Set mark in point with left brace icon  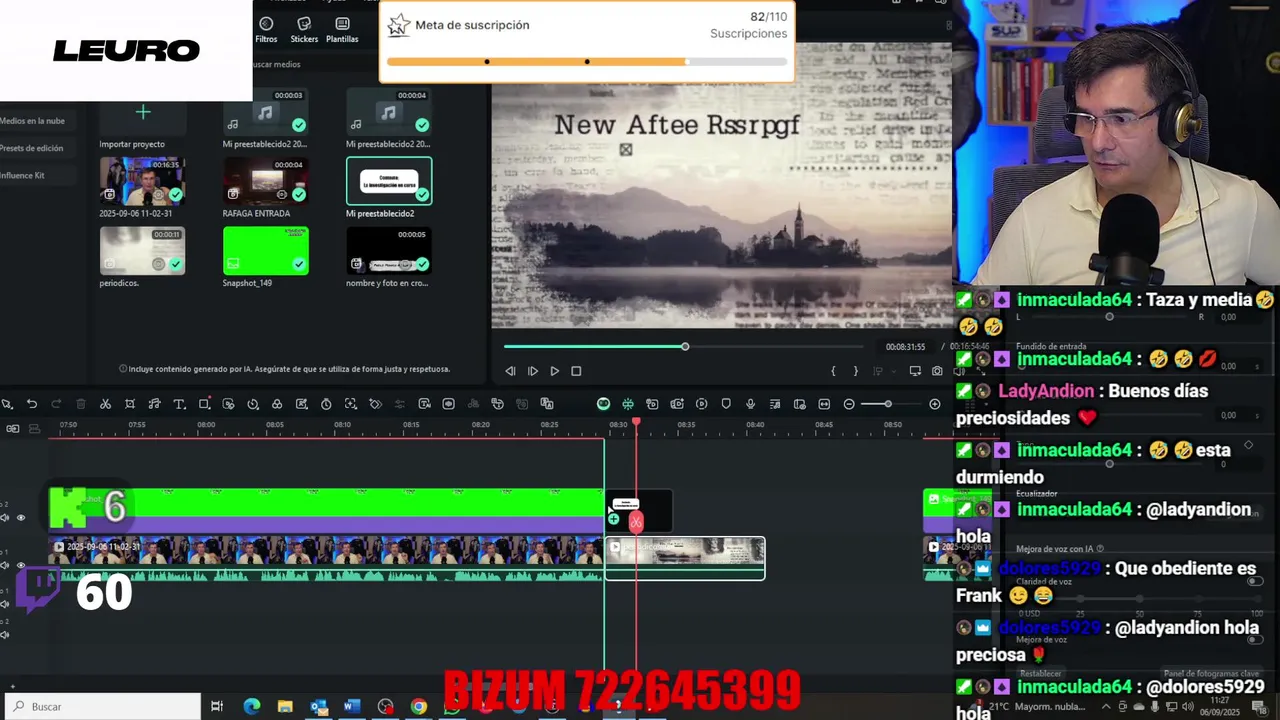[833, 371]
